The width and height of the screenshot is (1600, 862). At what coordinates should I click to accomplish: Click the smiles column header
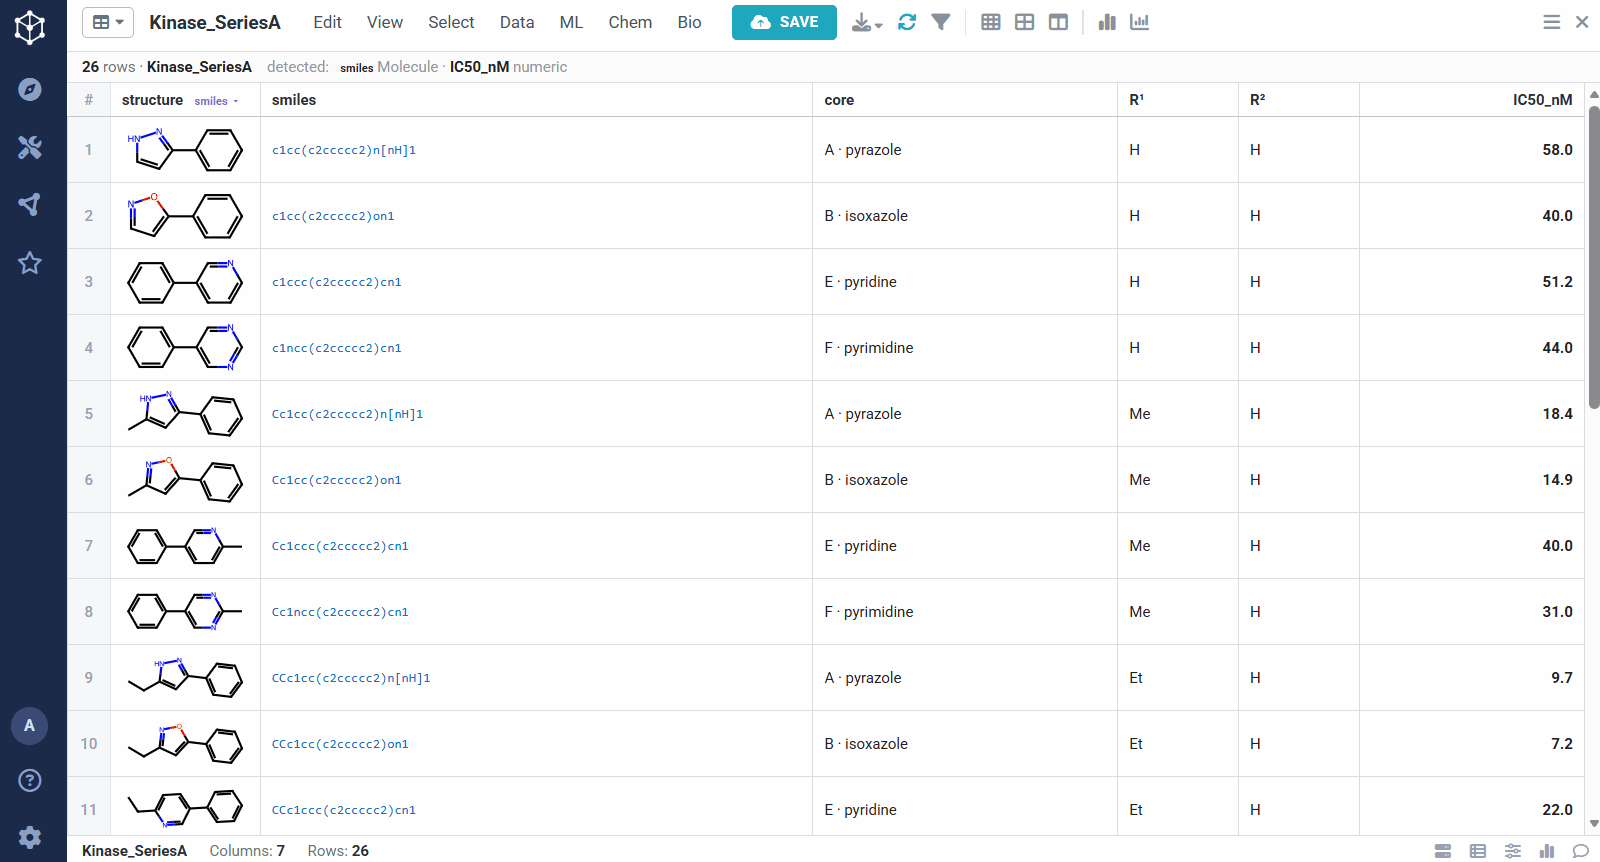pyautogui.click(x=536, y=100)
